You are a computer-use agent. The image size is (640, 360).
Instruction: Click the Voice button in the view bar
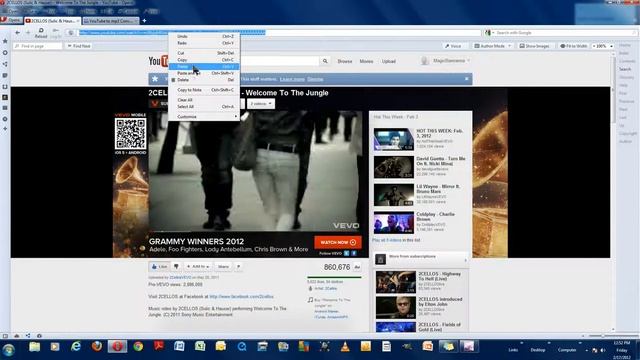click(x=453, y=46)
